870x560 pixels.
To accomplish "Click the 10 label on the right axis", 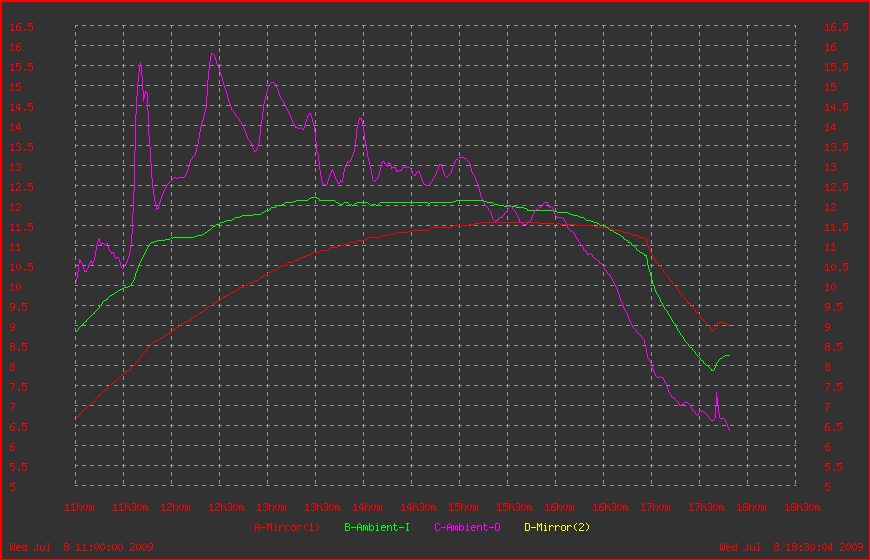I will tap(830, 287).
